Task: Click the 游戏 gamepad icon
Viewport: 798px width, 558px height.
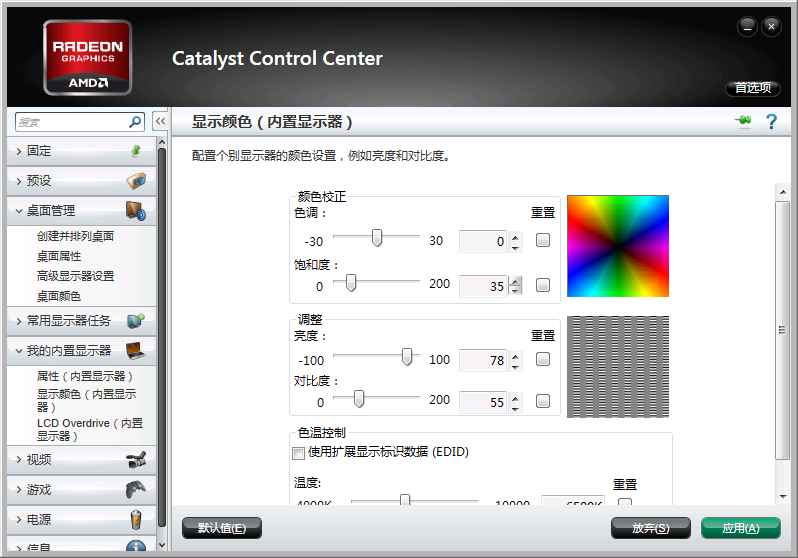Action: click(x=136, y=489)
